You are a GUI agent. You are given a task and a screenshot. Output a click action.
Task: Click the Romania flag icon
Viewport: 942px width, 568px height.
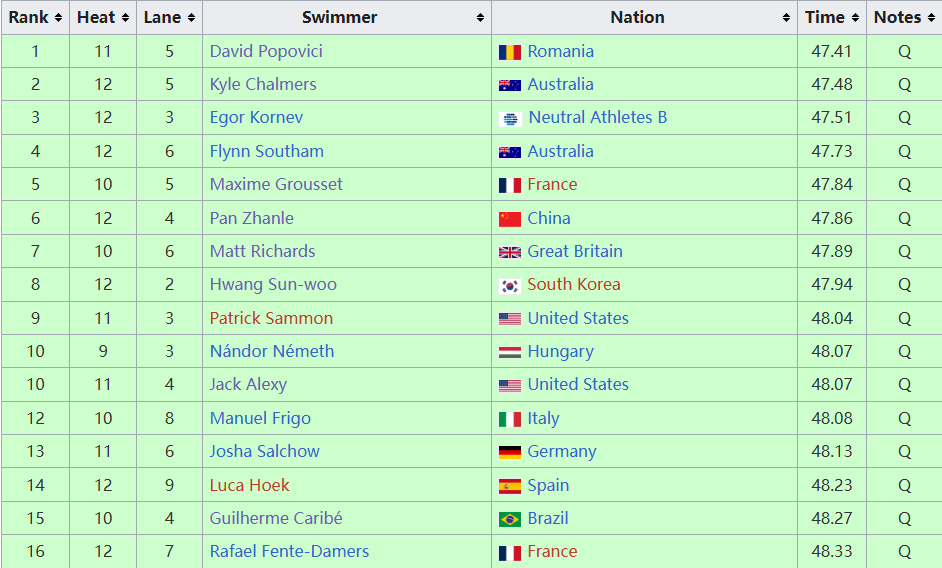tap(509, 52)
